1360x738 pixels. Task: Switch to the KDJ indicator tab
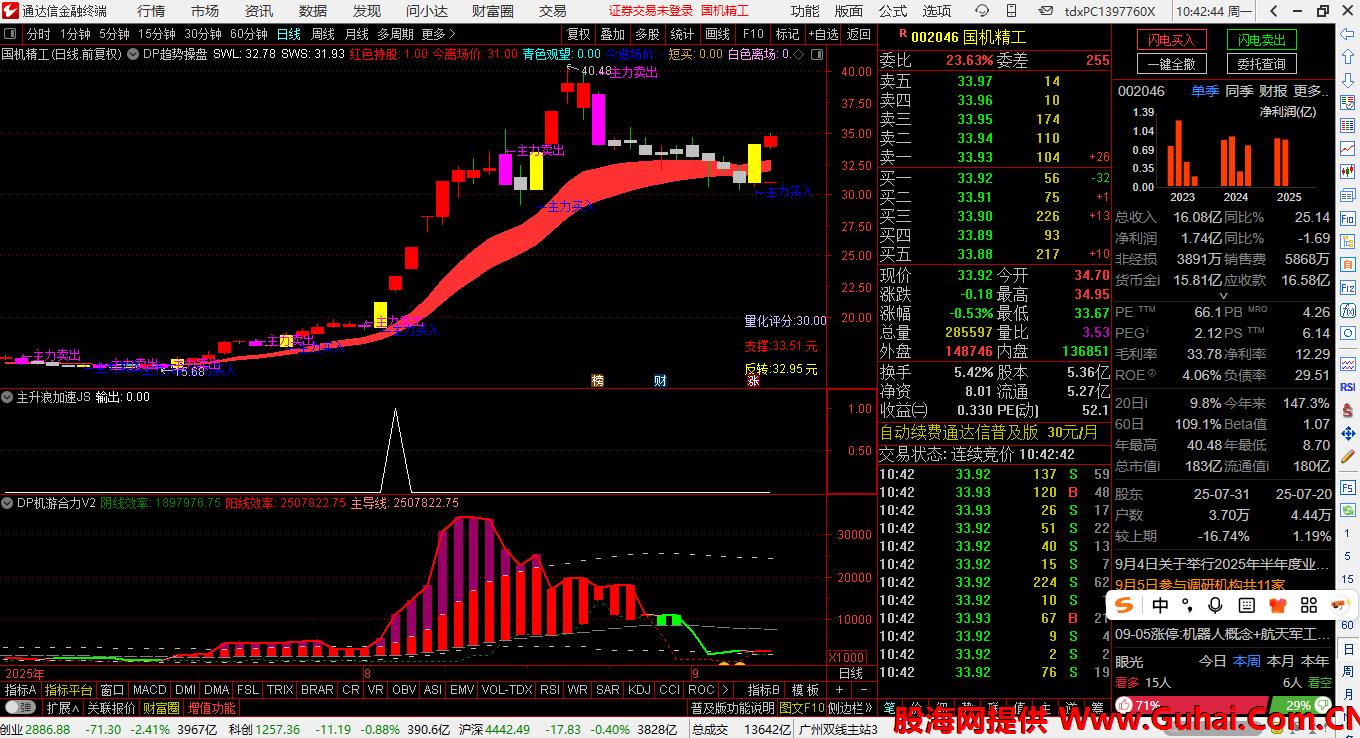639,690
